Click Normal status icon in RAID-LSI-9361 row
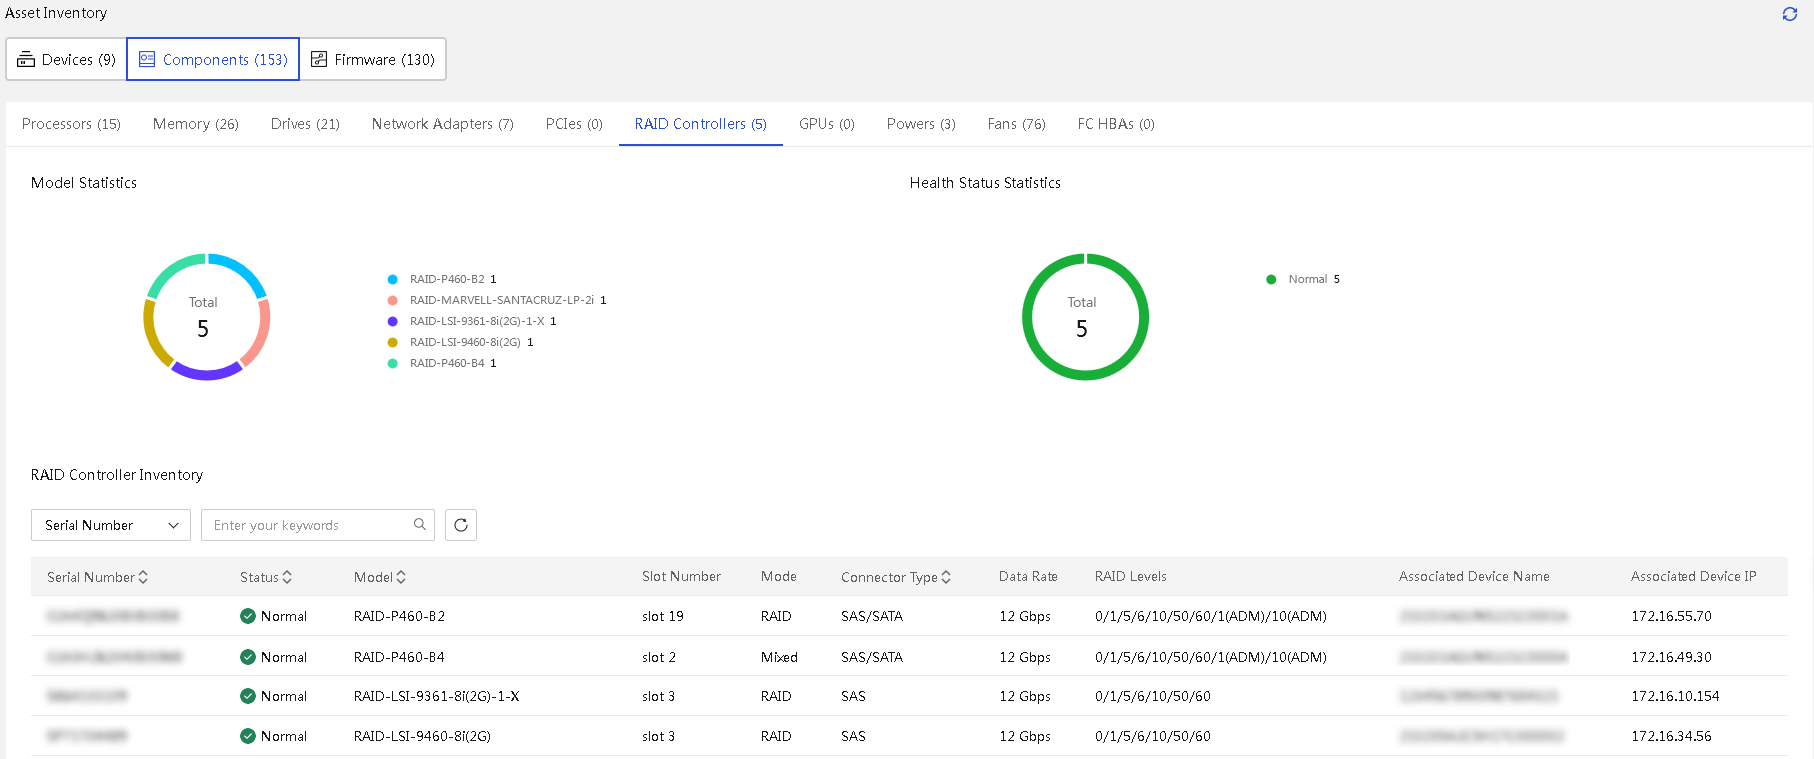The width and height of the screenshot is (1814, 759). pos(248,696)
